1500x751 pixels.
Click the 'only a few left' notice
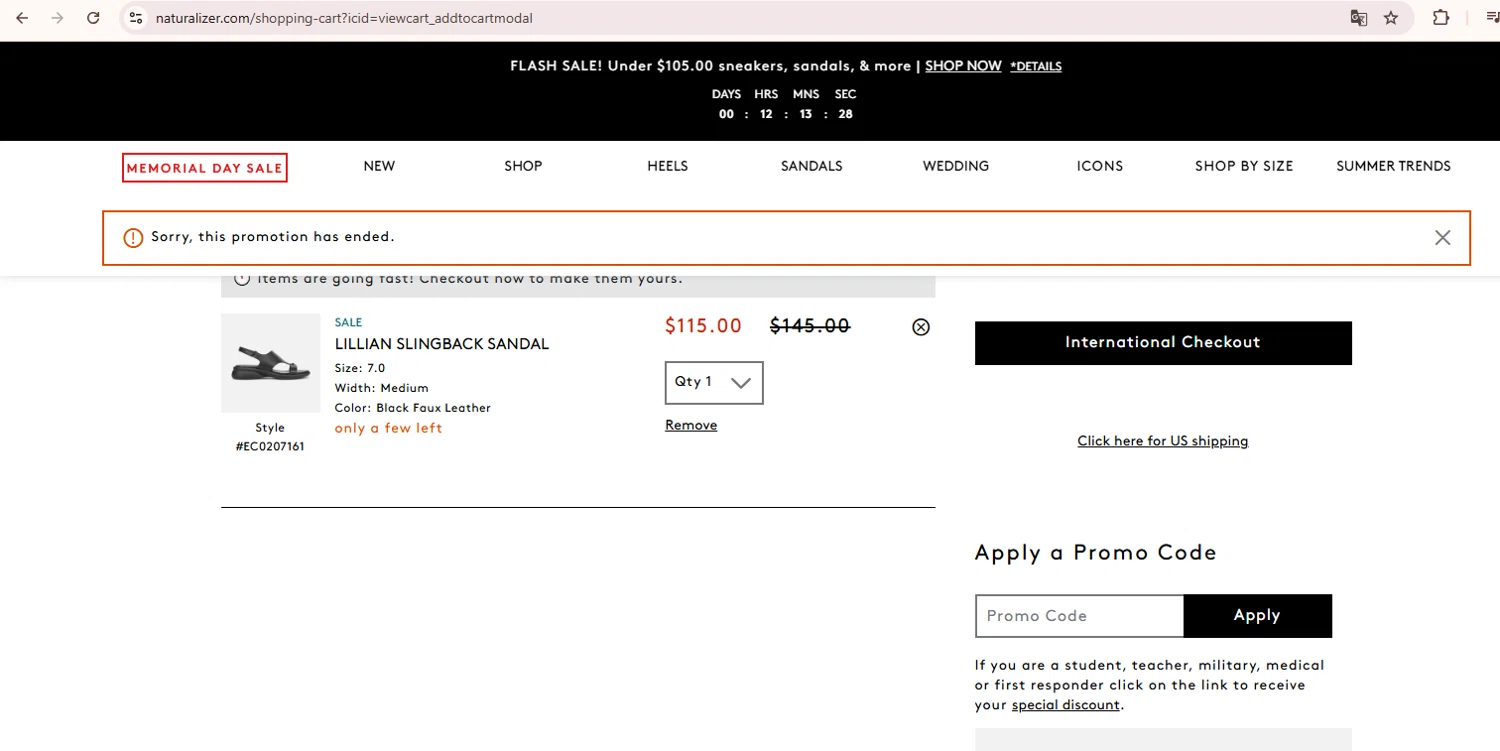tap(388, 428)
